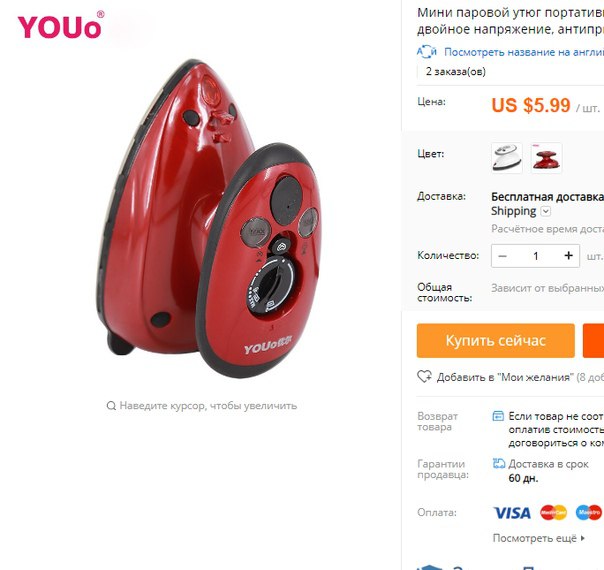Click the quantity input field

coord(535,256)
